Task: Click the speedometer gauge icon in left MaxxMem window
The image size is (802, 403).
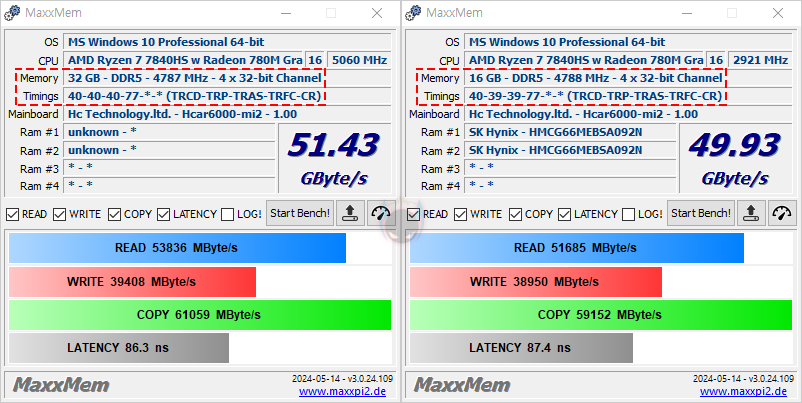Action: click(381, 213)
